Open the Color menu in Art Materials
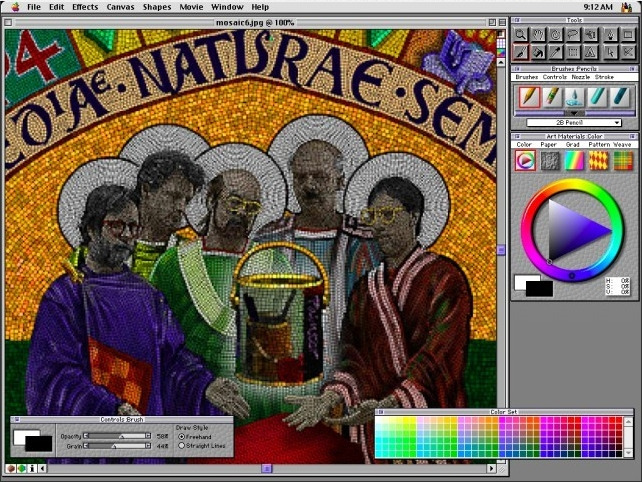Screen dimensions: 642x482 (524, 145)
